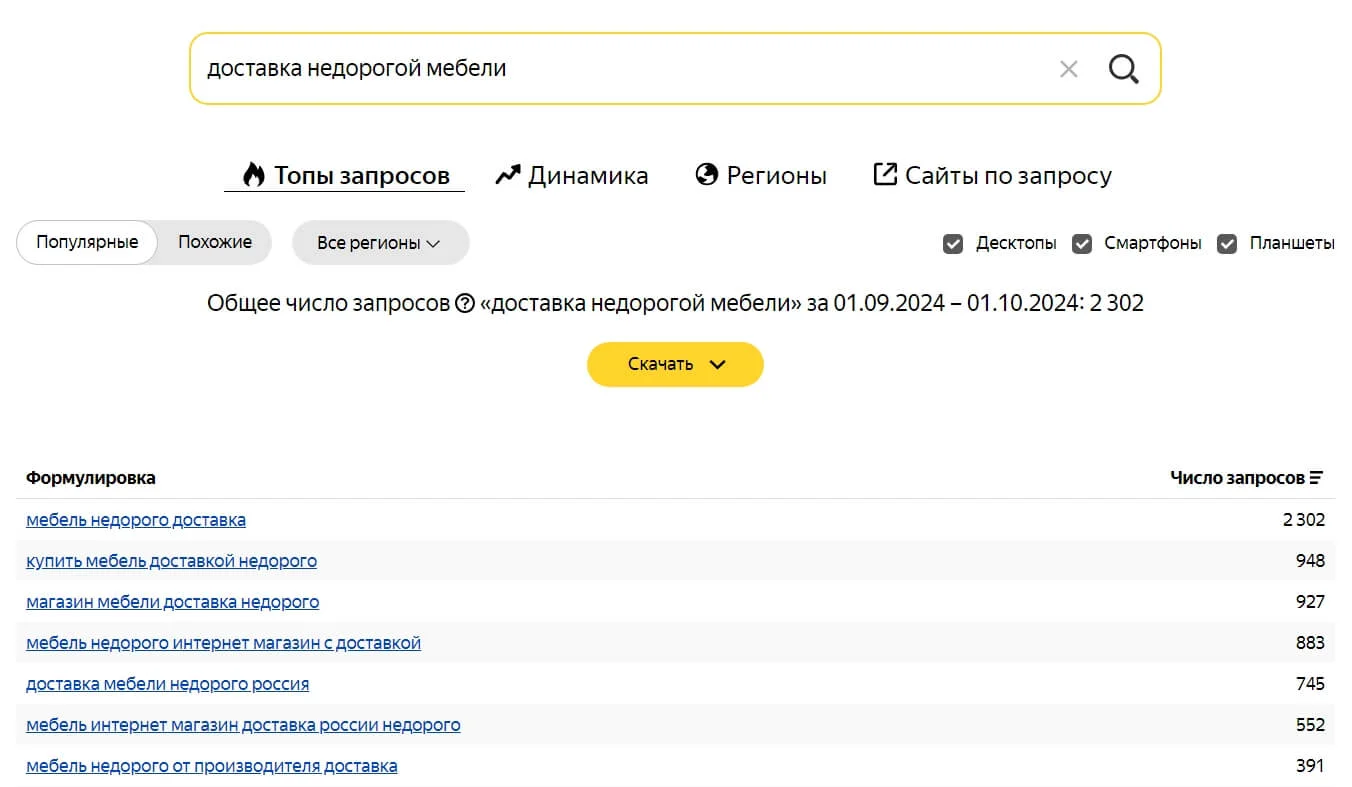Viewport: 1352px width, 787px height.
Task: Uncheck the Планшеты checkbox
Action: (1227, 243)
